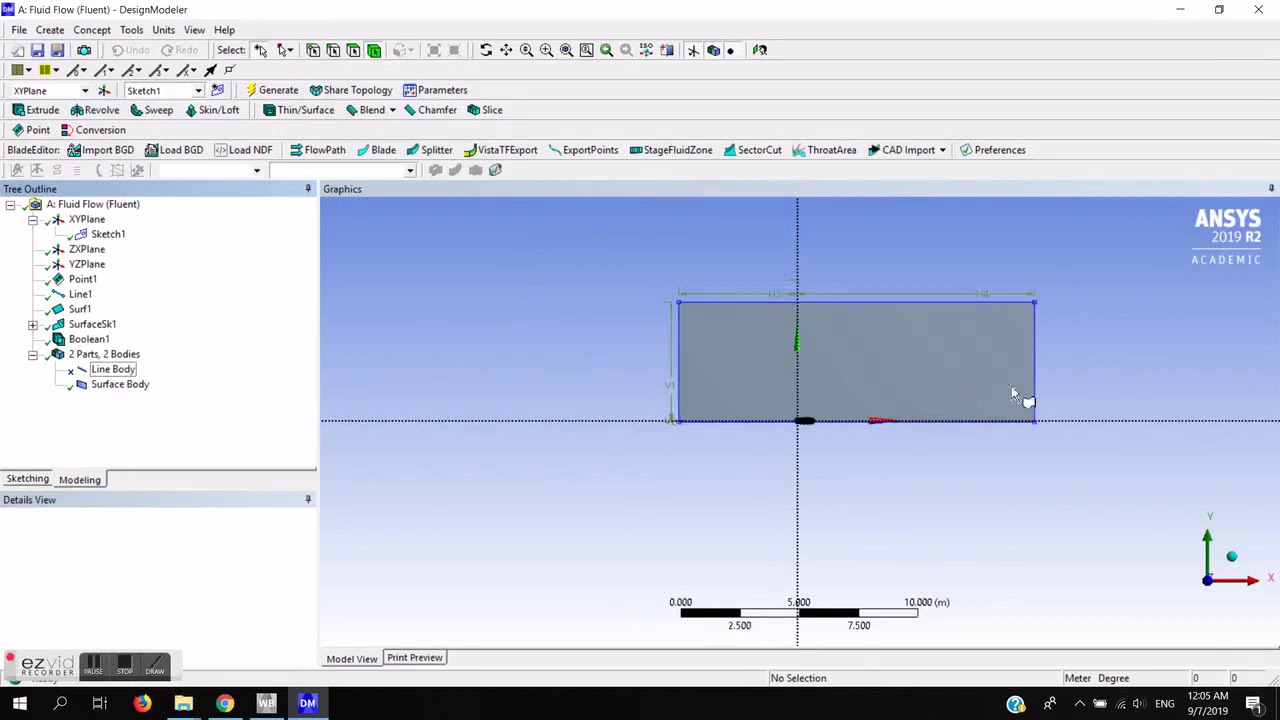The height and width of the screenshot is (720, 1280).
Task: Open Chrome from the Windows taskbar
Action: point(225,703)
